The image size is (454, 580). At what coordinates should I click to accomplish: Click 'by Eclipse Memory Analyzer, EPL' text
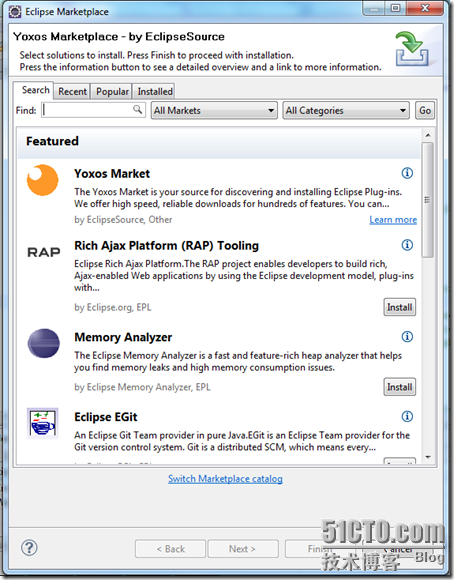click(142, 387)
